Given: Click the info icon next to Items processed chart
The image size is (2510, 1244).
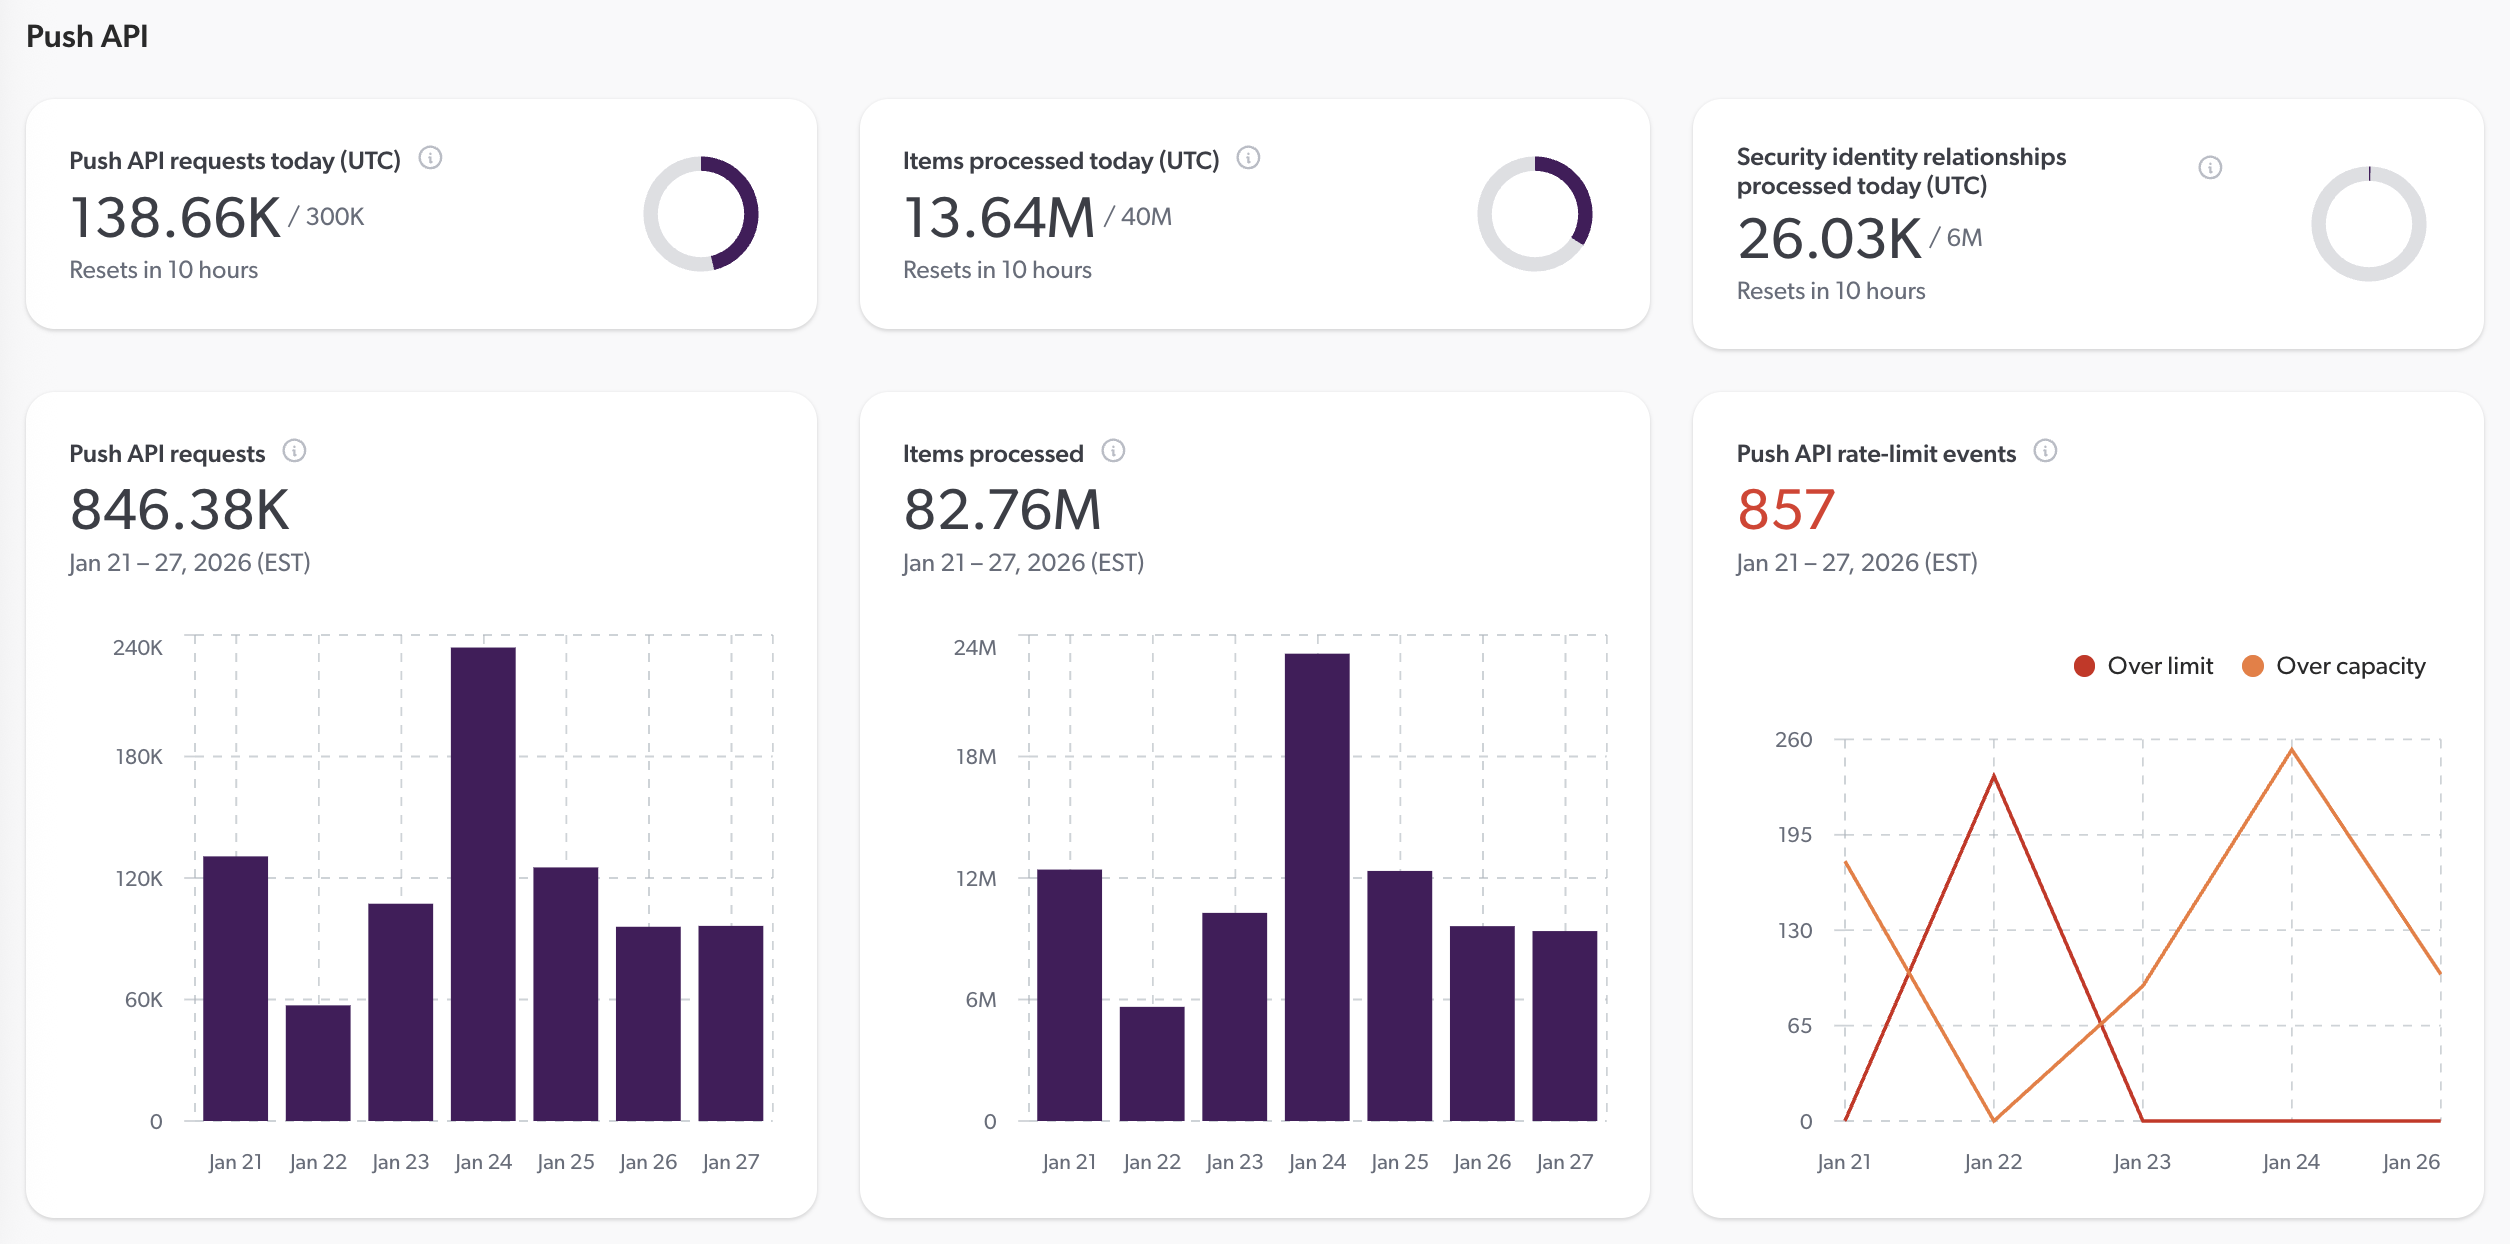Looking at the screenshot, I should click(1115, 452).
